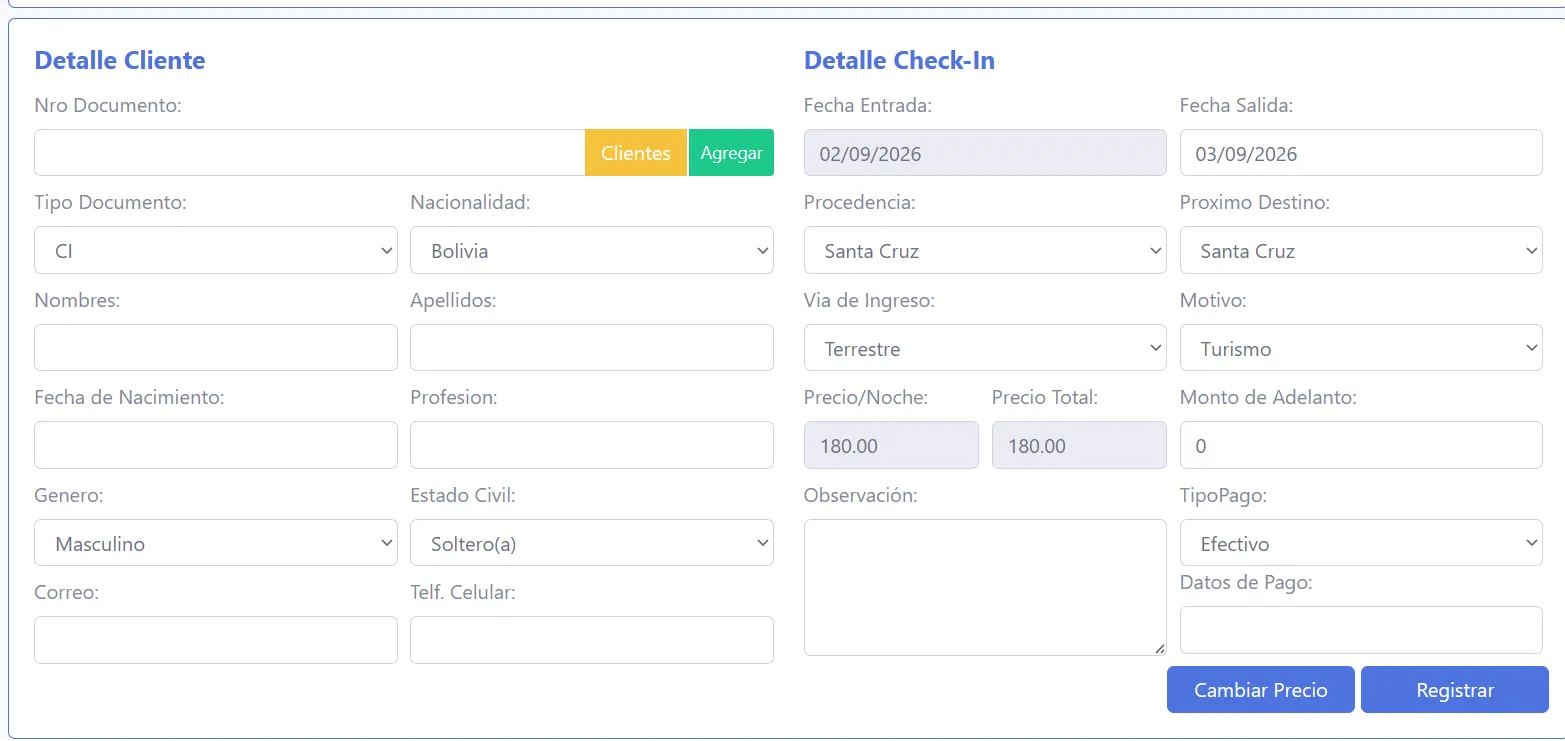
Task: Click into the Nombres text field
Action: tap(216, 348)
